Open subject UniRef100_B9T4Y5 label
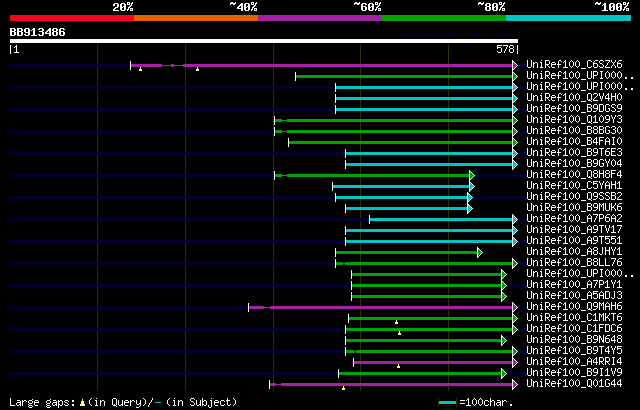 574,351
